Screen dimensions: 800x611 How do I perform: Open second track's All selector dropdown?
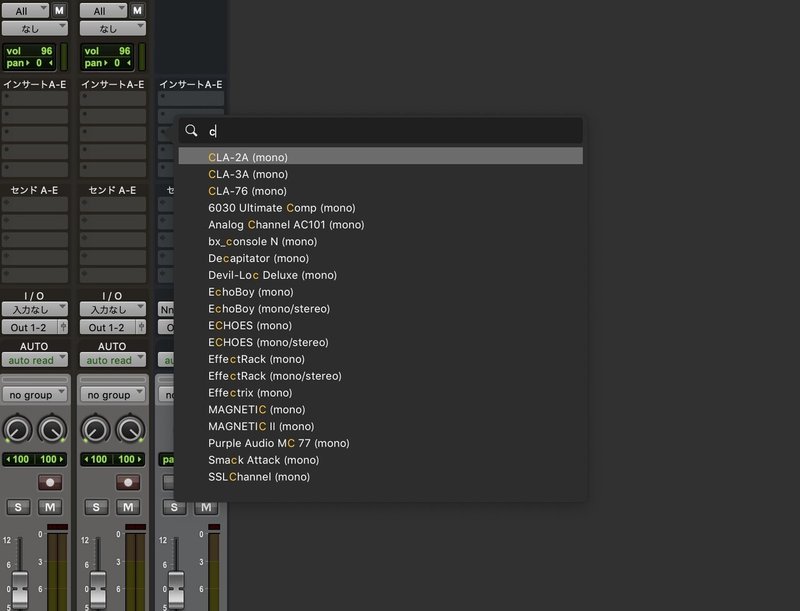tap(103, 10)
